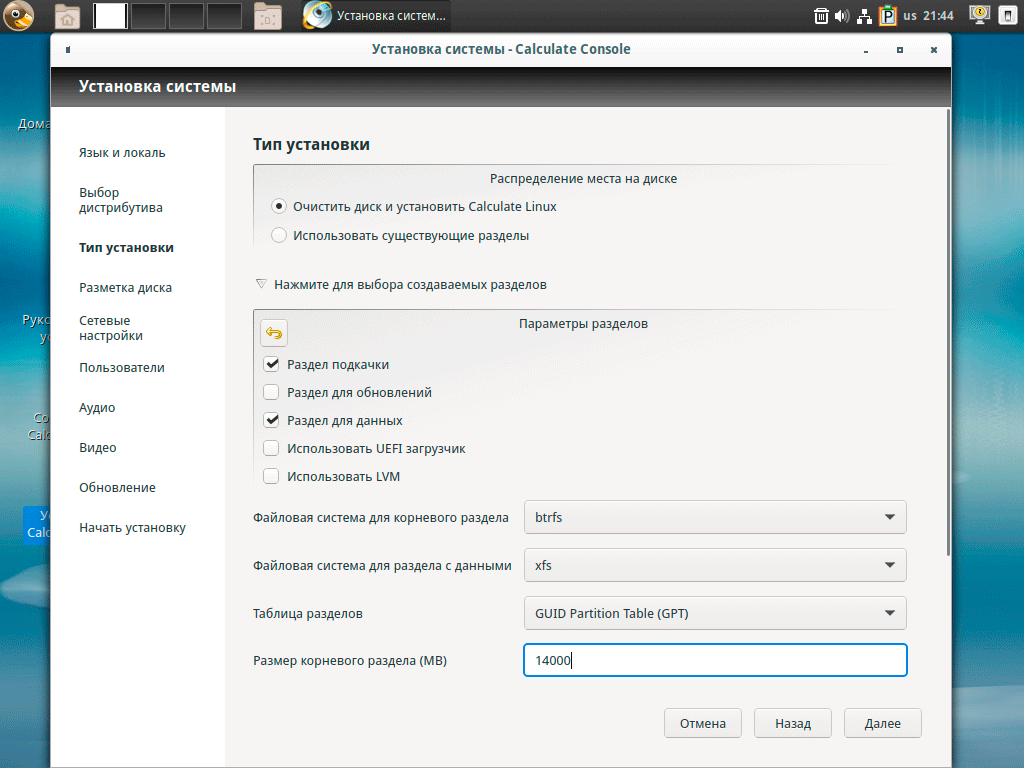Click the 'Отмена' button

tap(703, 724)
